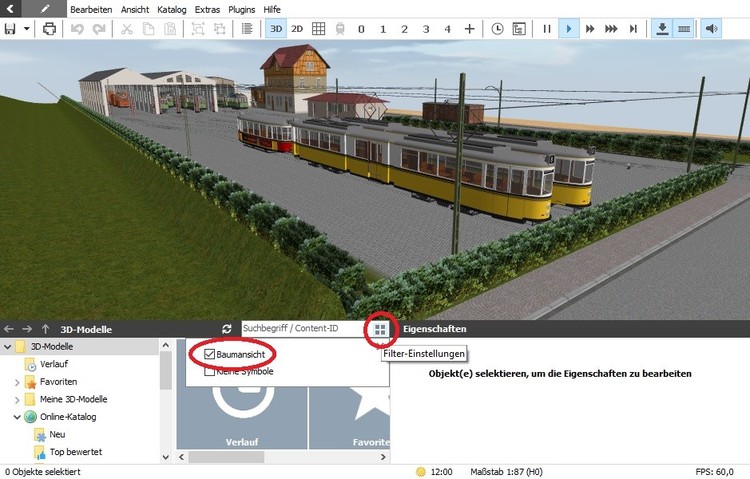Expand the Favoriten tree node

[17, 382]
